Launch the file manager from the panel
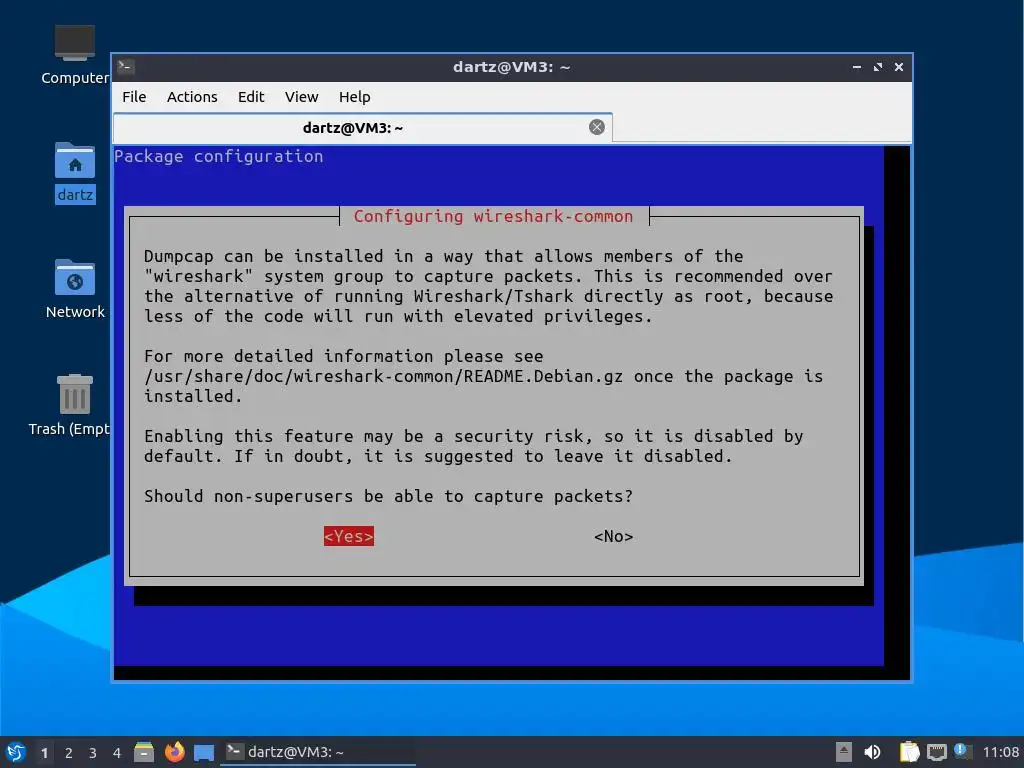 point(144,752)
